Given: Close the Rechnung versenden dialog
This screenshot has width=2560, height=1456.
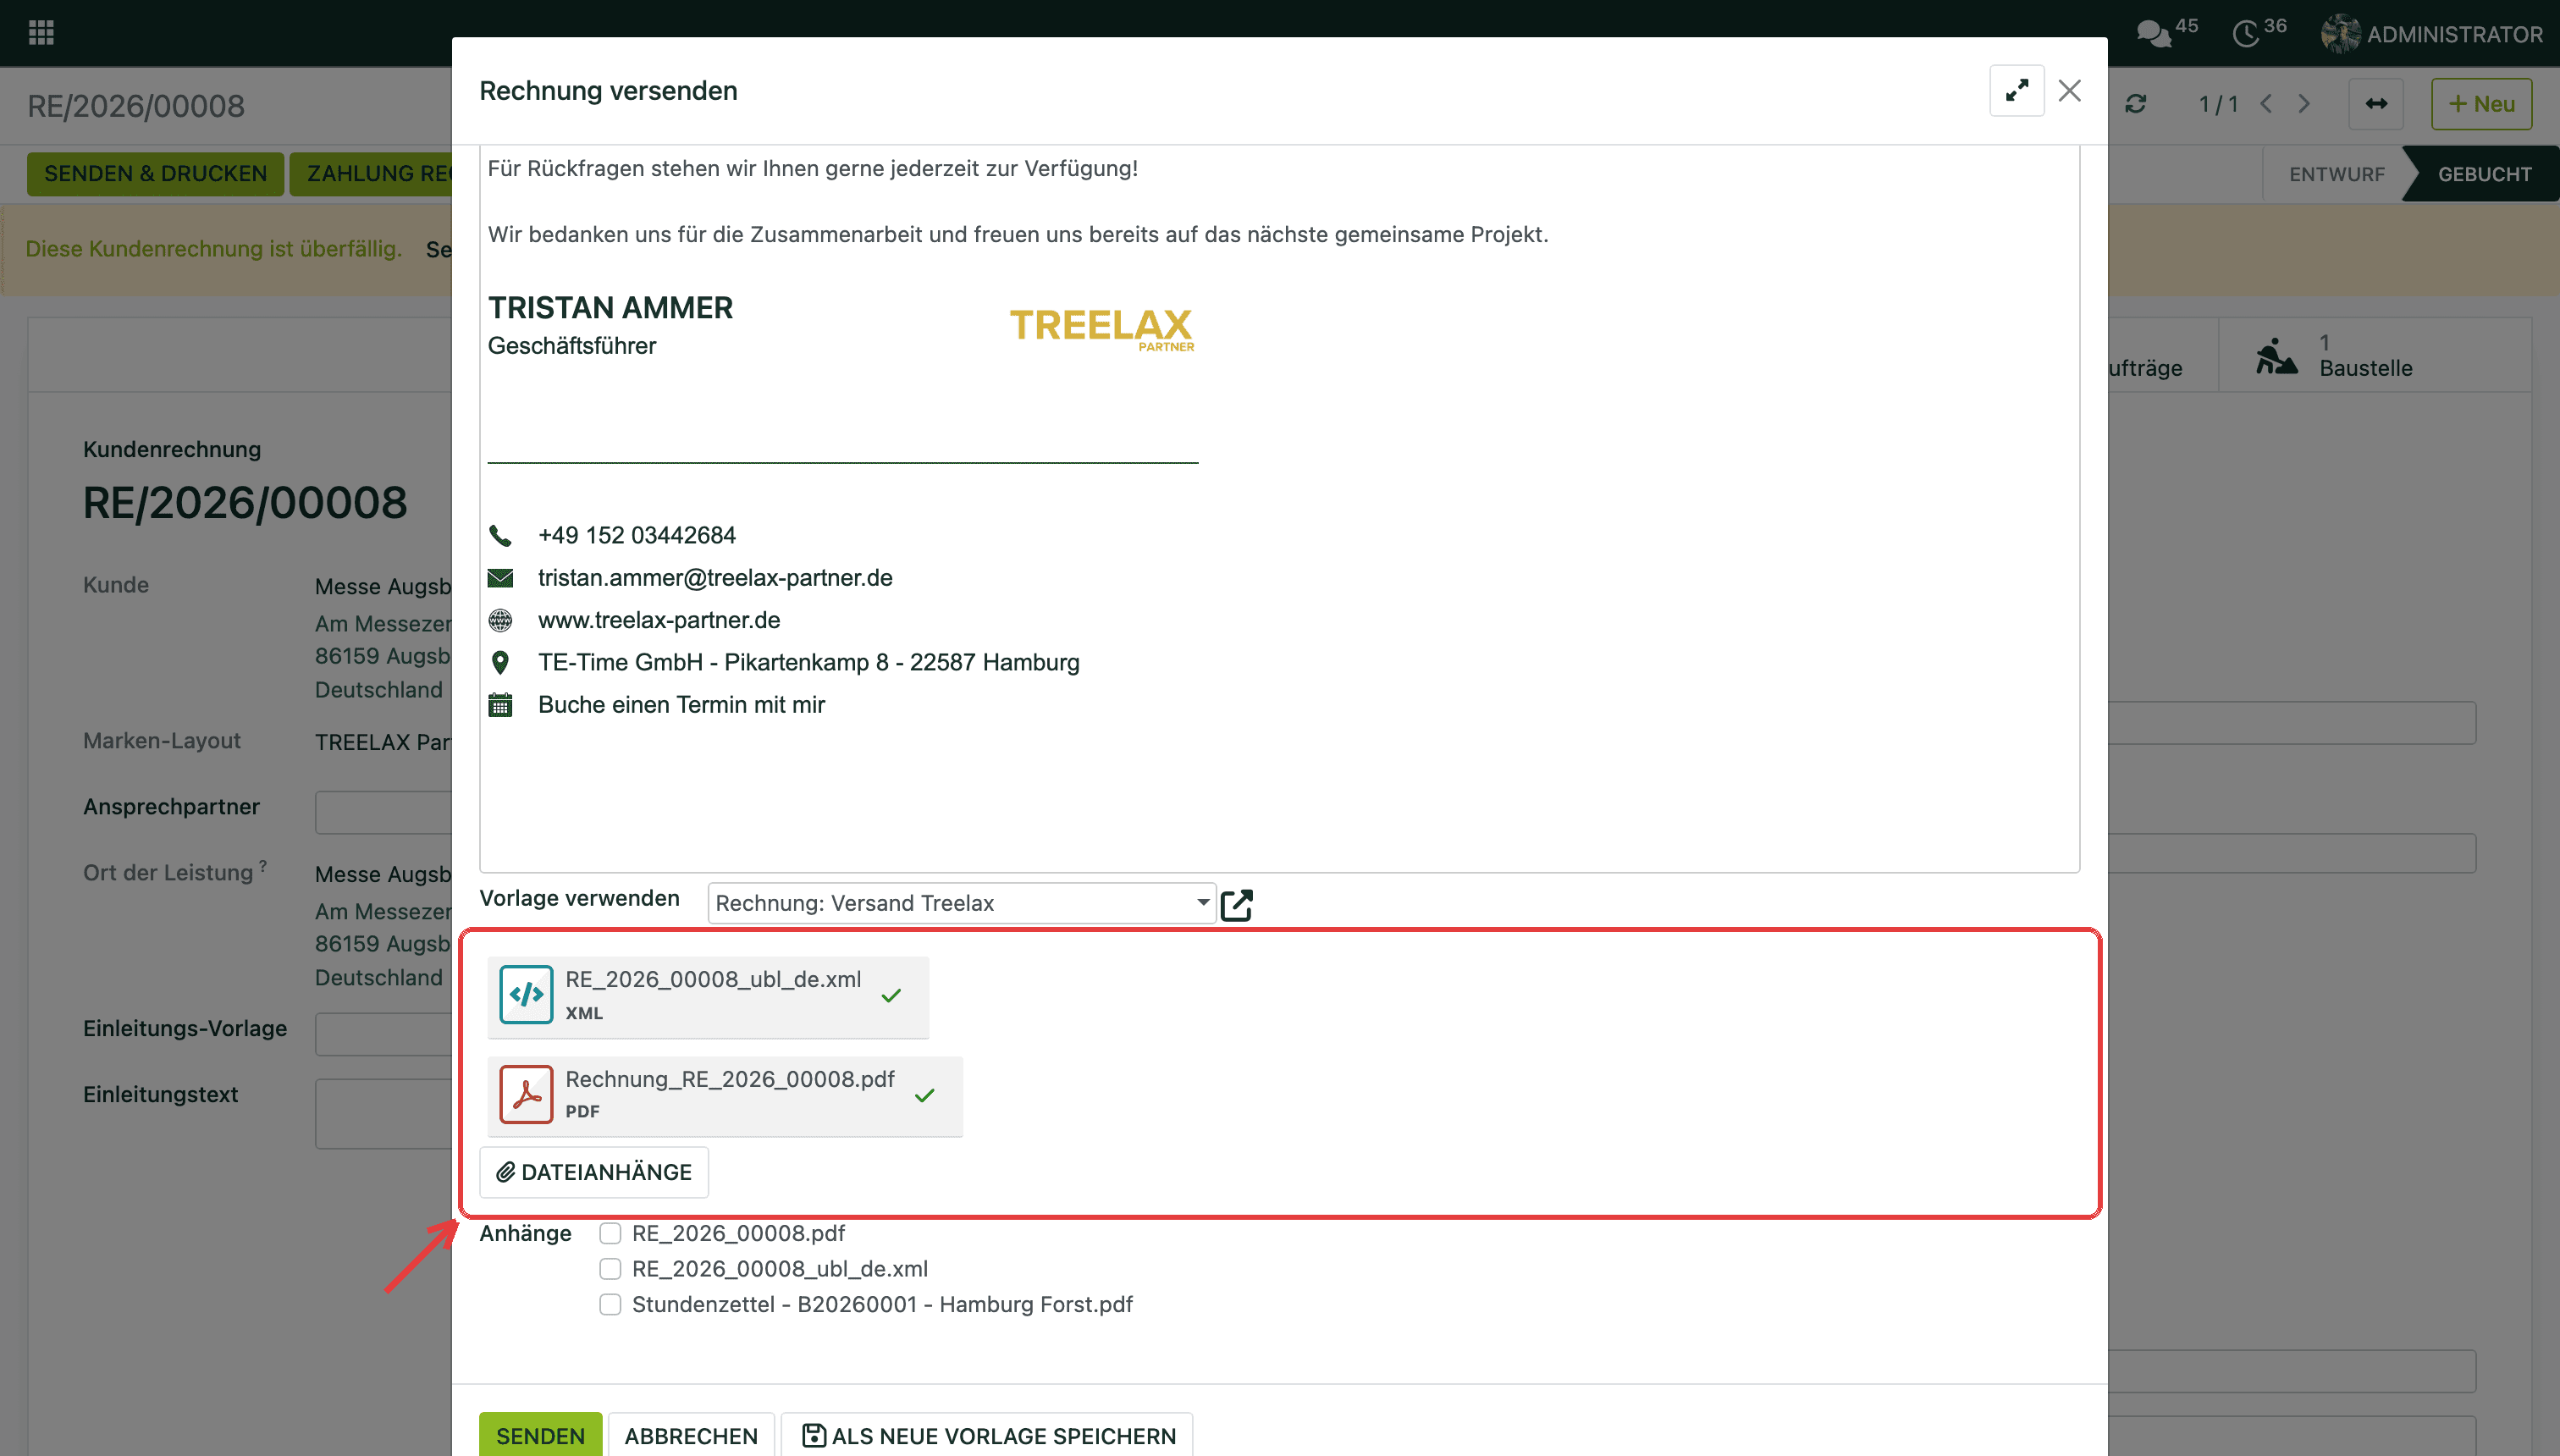Looking at the screenshot, I should pyautogui.click(x=2070, y=91).
